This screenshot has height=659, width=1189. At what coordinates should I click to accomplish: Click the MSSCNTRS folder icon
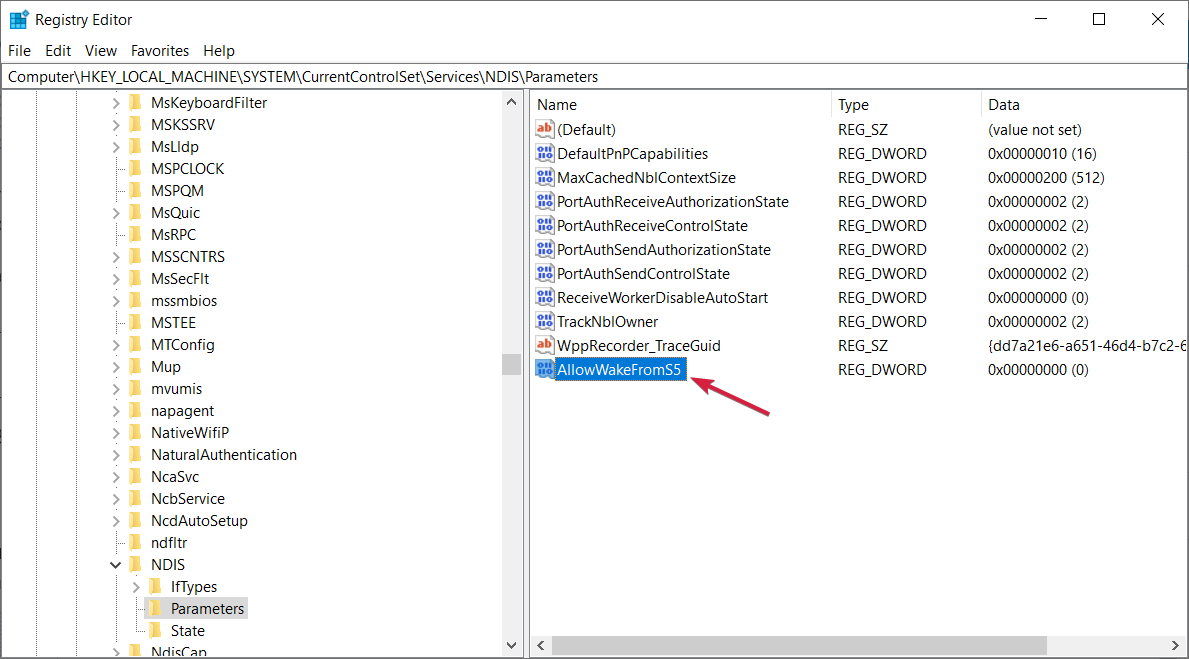click(136, 256)
